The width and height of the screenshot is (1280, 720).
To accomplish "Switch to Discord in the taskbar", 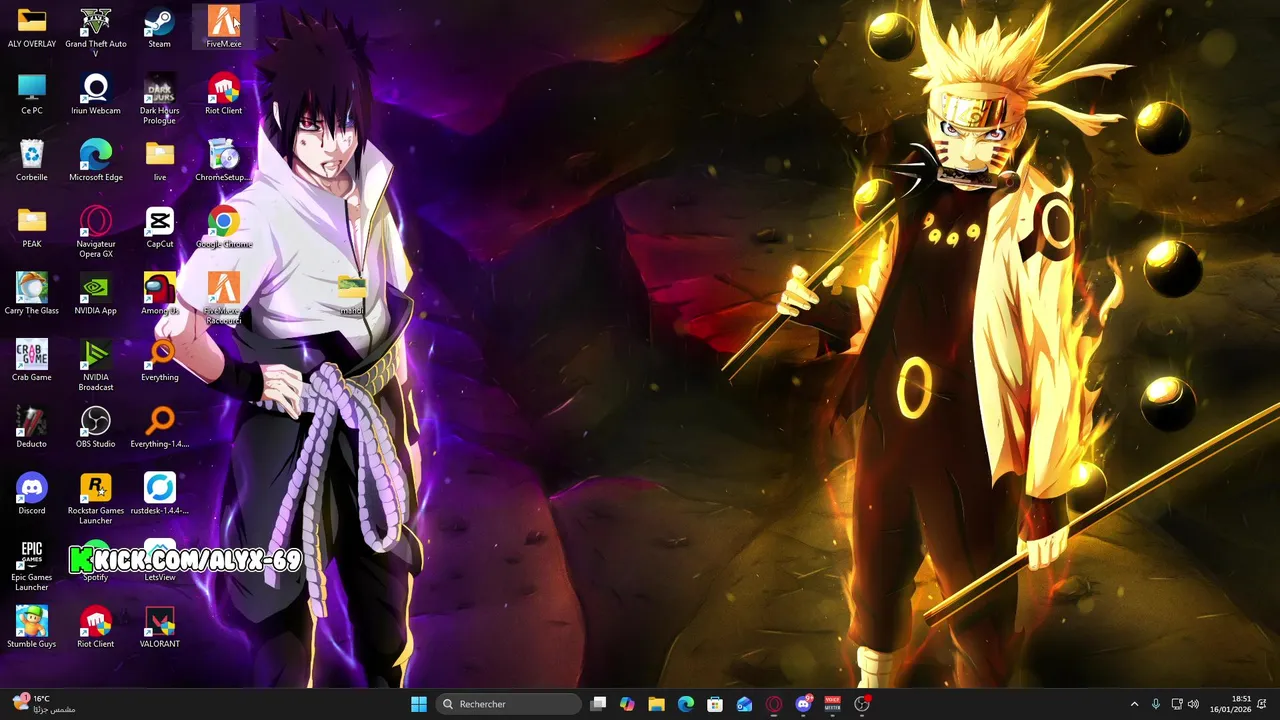I will [x=803, y=704].
